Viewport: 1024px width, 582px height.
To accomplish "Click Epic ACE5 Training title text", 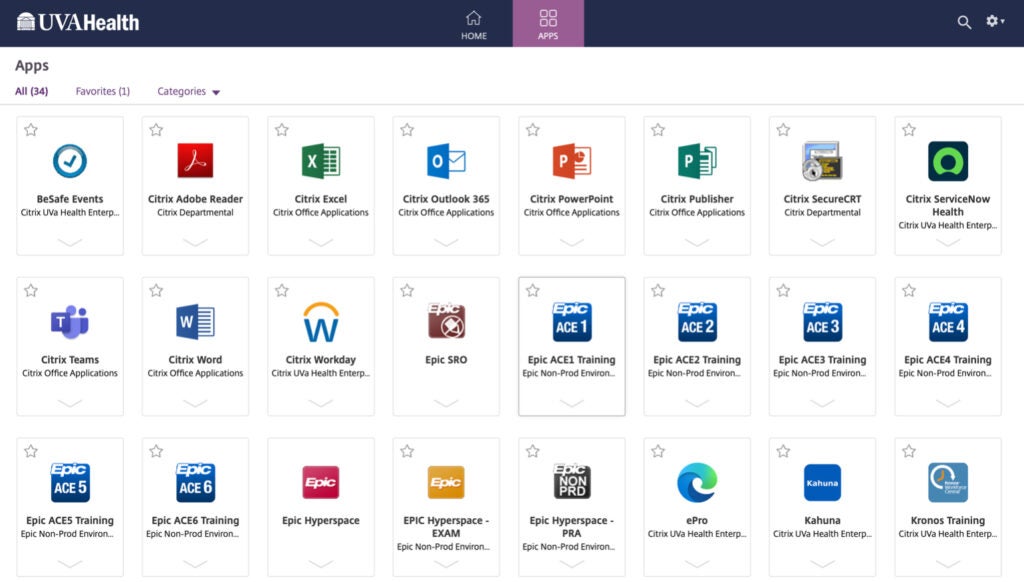I will pos(70,521).
